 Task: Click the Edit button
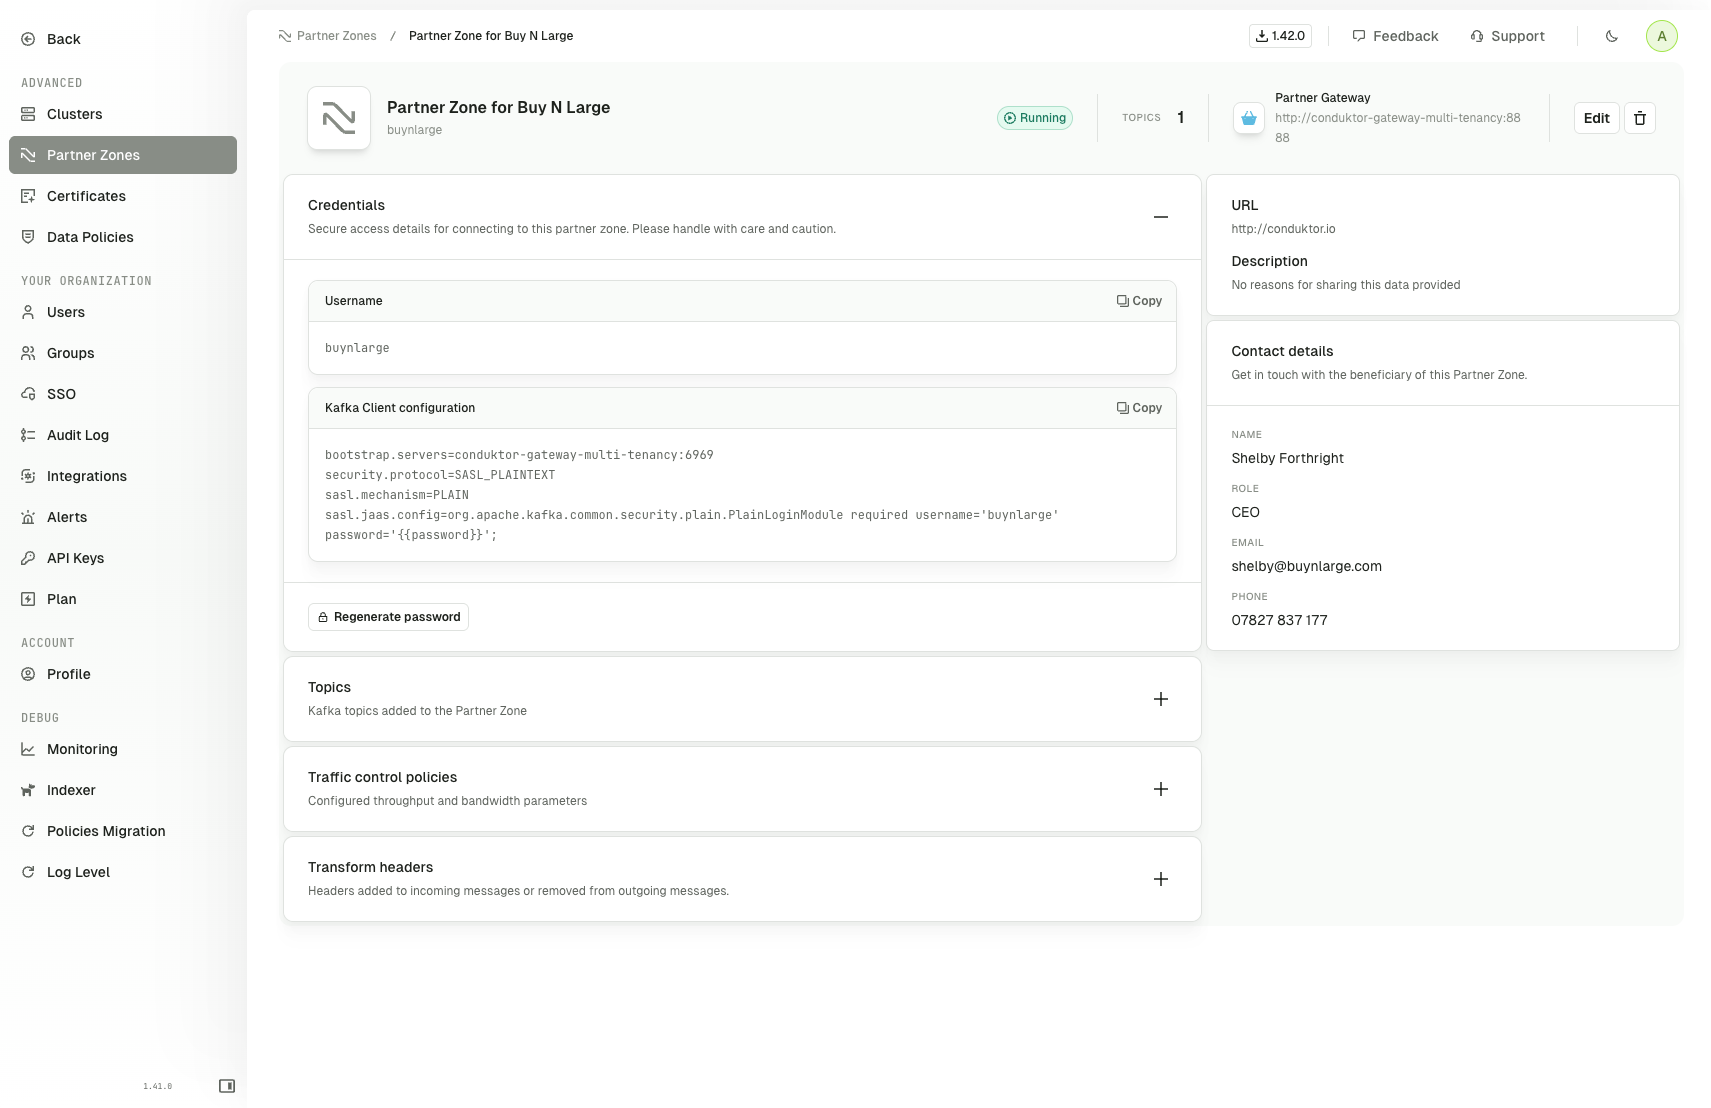point(1596,118)
